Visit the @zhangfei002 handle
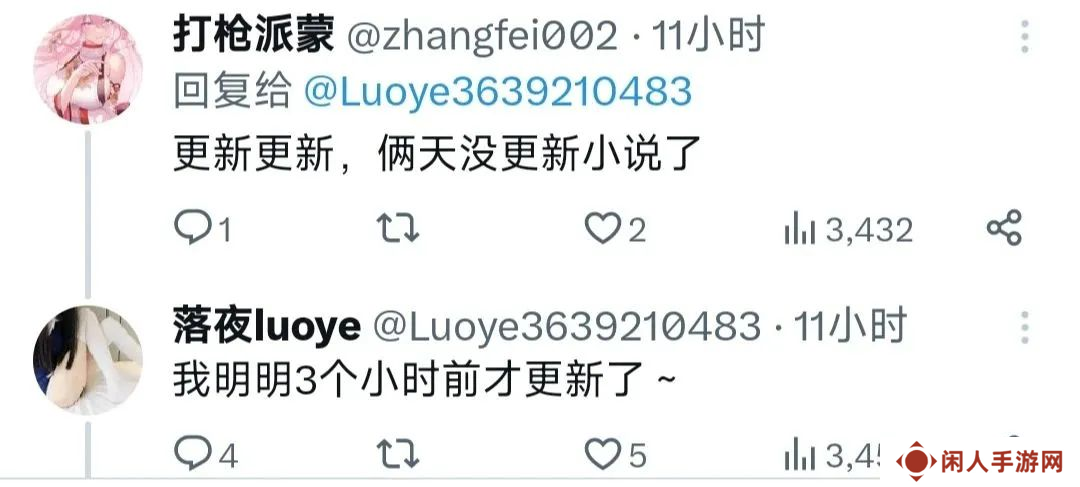Viewport: 1080px width, 487px height. [482, 36]
